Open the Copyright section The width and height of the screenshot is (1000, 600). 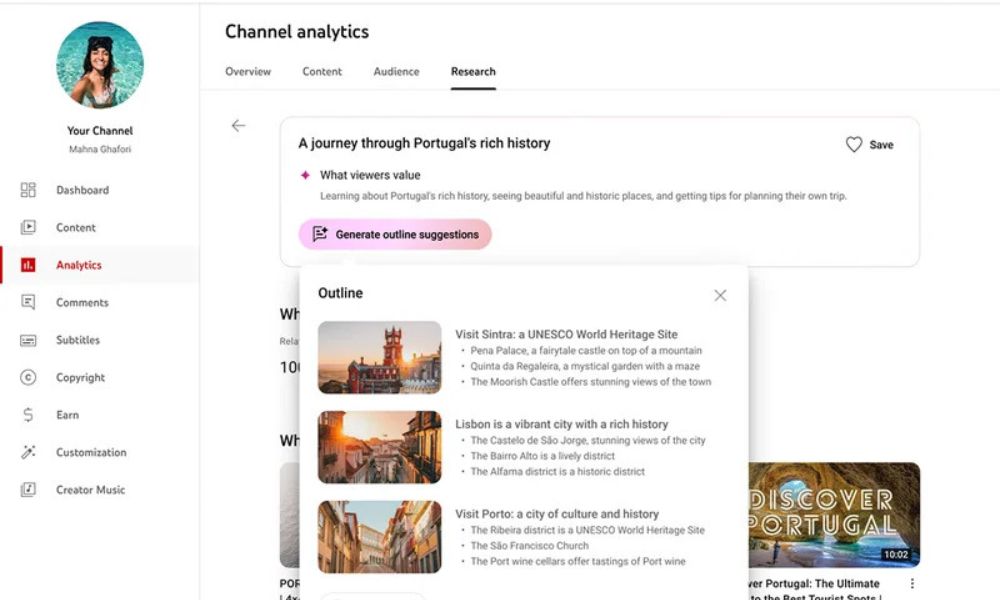(x=80, y=377)
